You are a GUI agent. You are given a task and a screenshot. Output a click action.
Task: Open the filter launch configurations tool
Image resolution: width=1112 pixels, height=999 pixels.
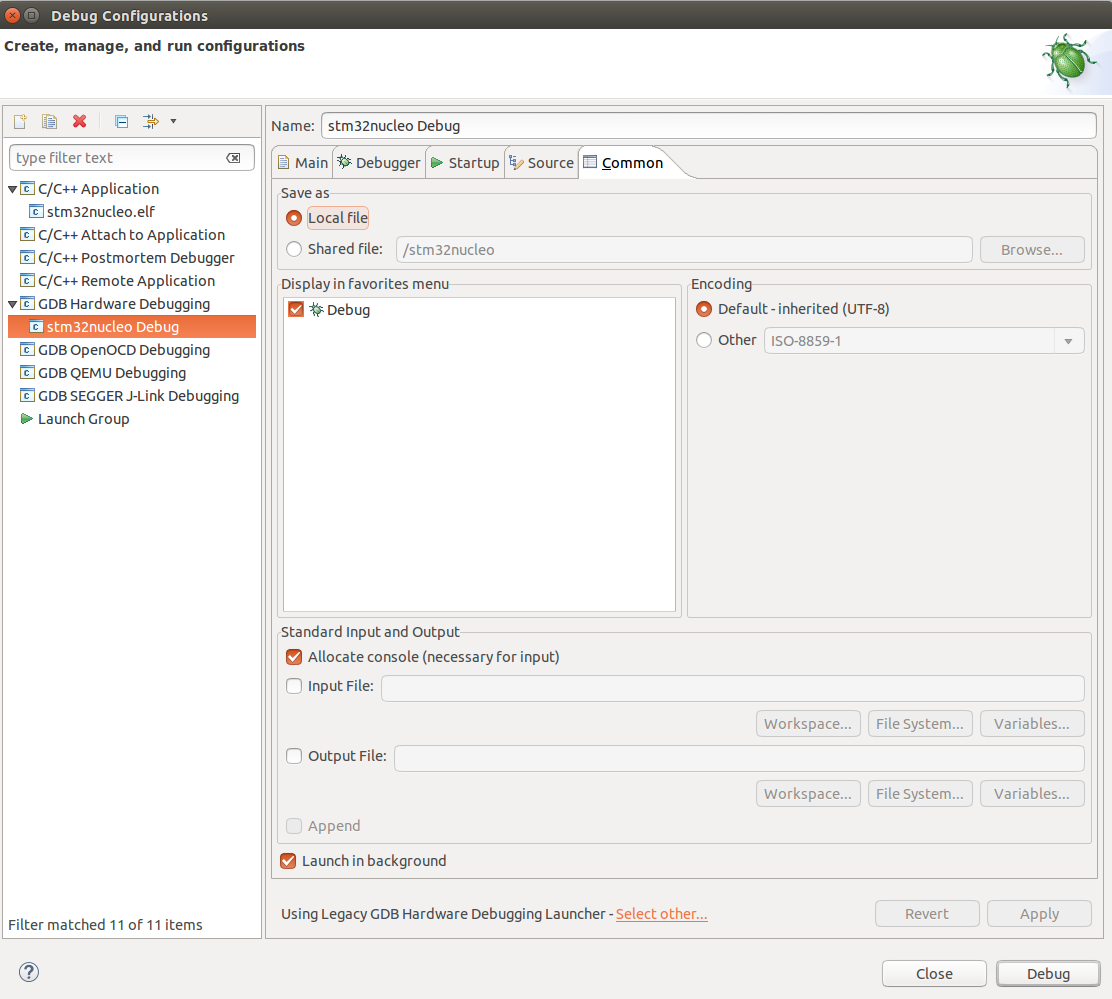[150, 121]
